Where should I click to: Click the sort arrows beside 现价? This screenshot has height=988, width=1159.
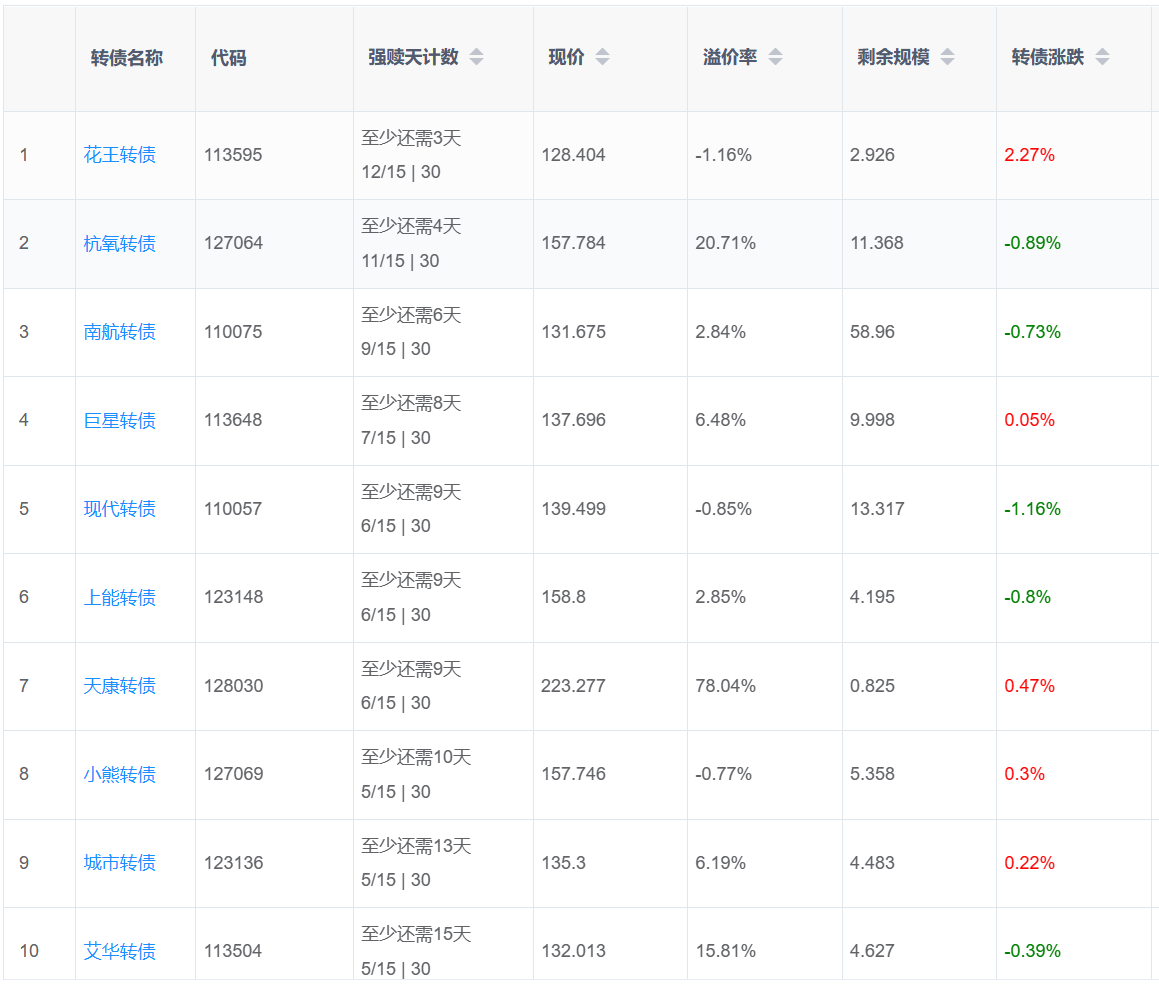point(602,58)
